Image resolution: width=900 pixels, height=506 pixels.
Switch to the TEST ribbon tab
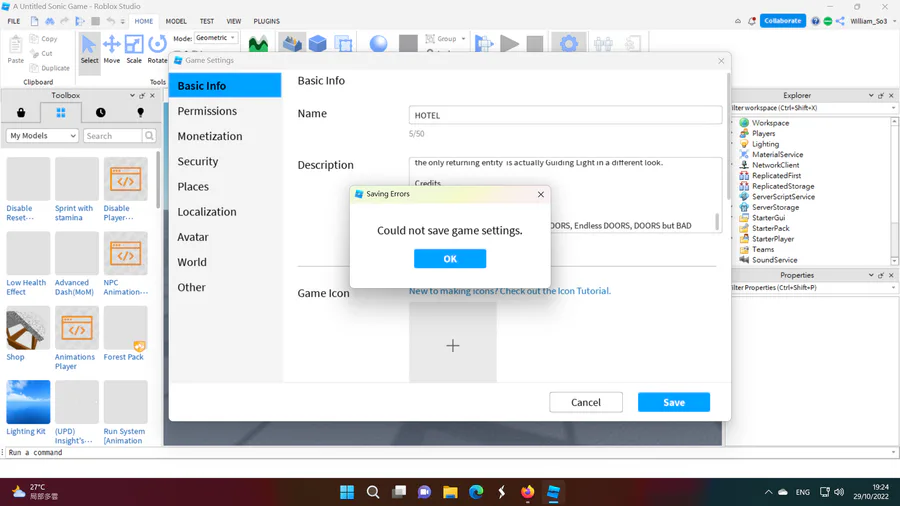pos(207,21)
